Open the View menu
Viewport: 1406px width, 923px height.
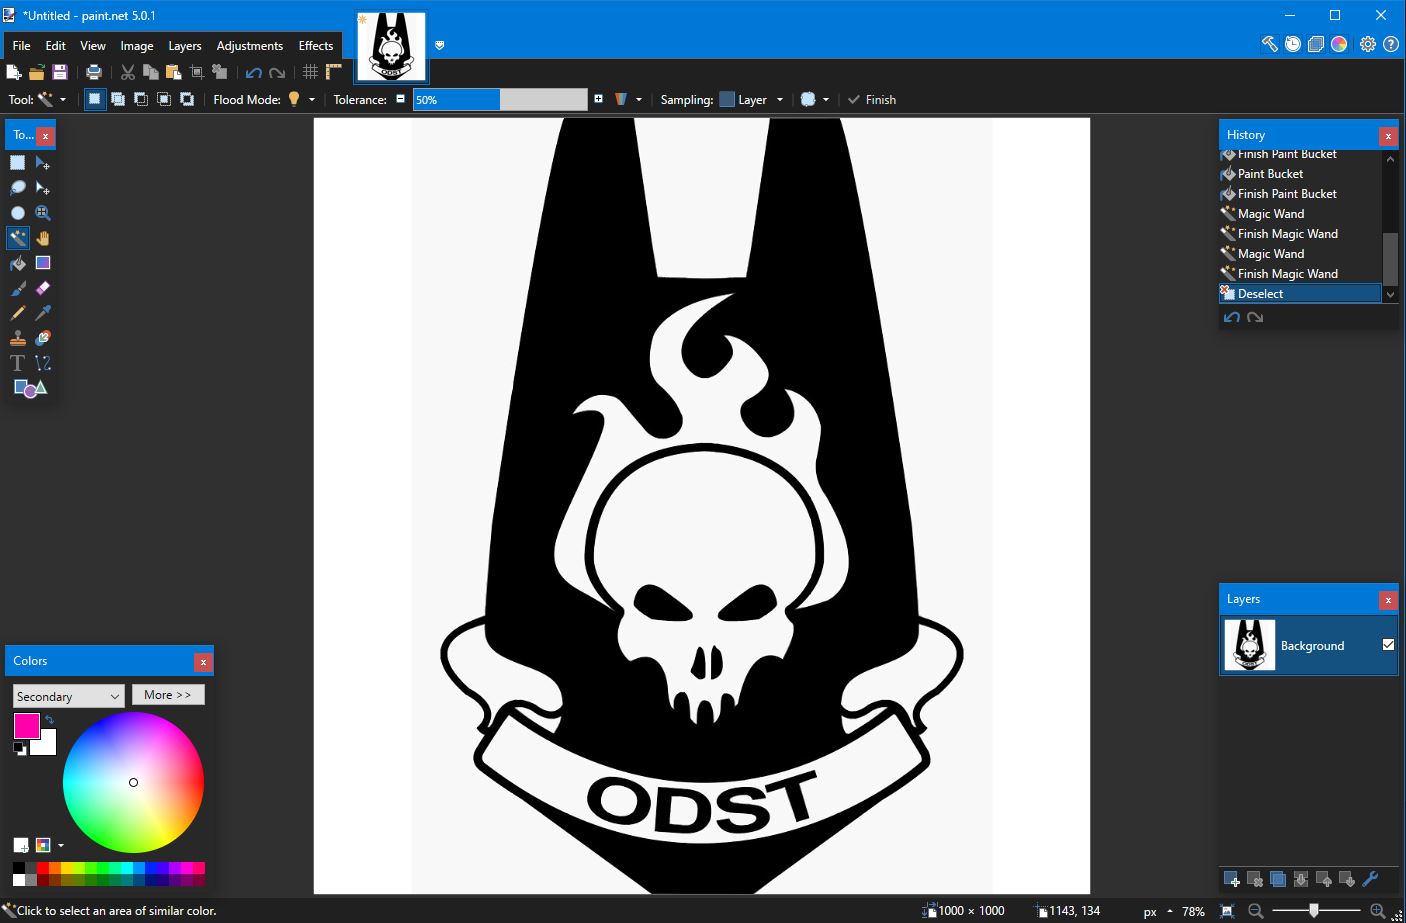[x=93, y=45]
